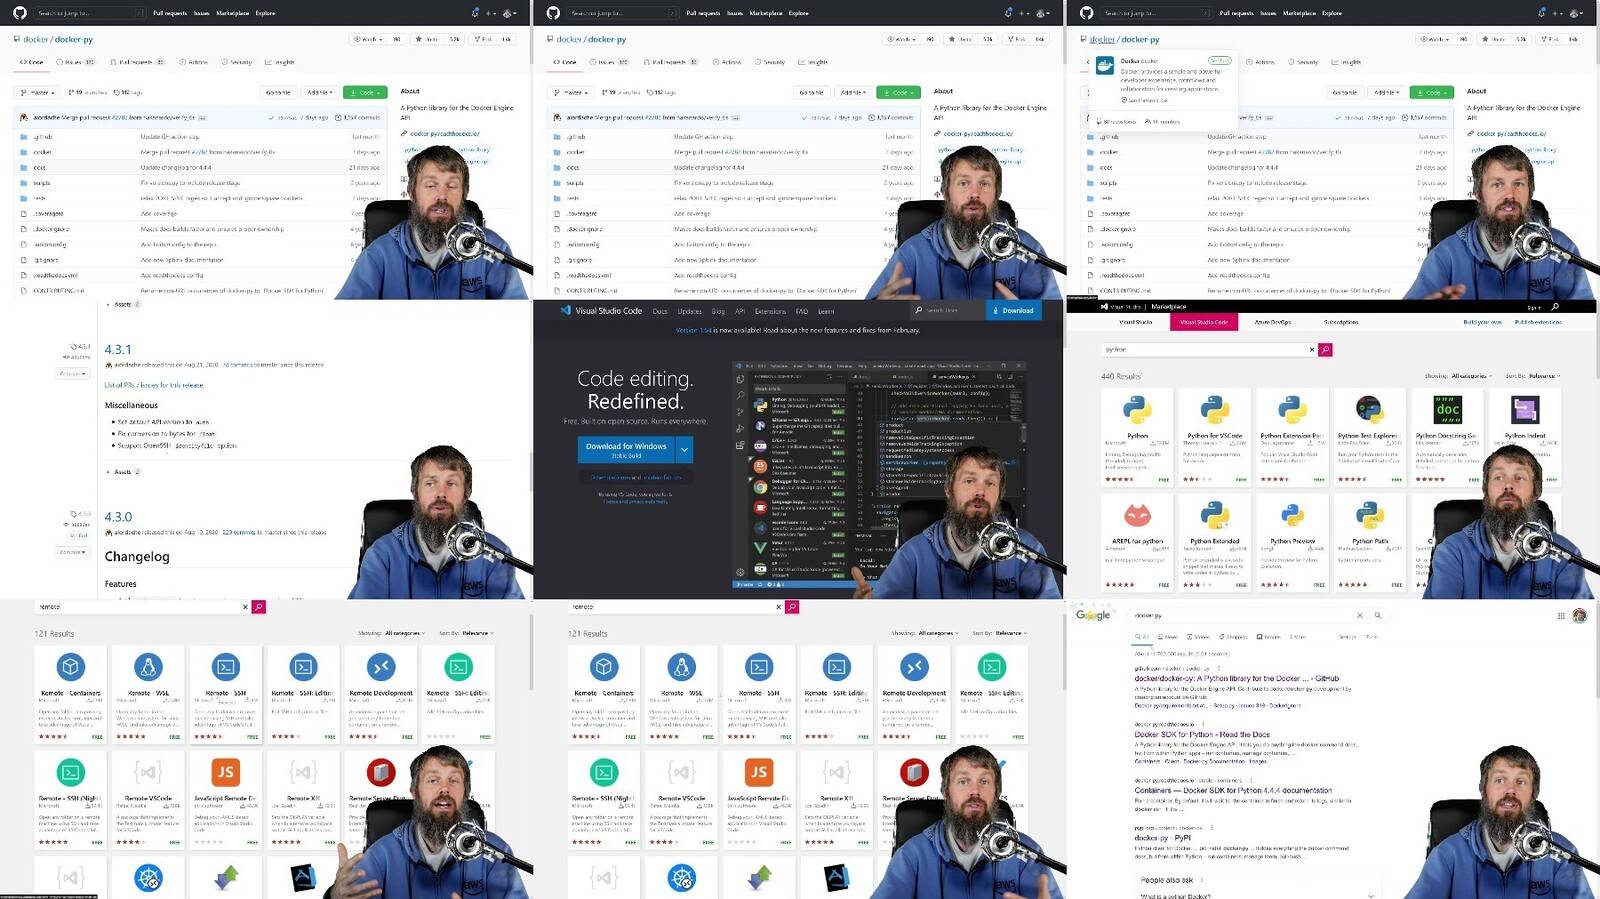
Task: Open the Python Path extension card
Action: (1369, 542)
